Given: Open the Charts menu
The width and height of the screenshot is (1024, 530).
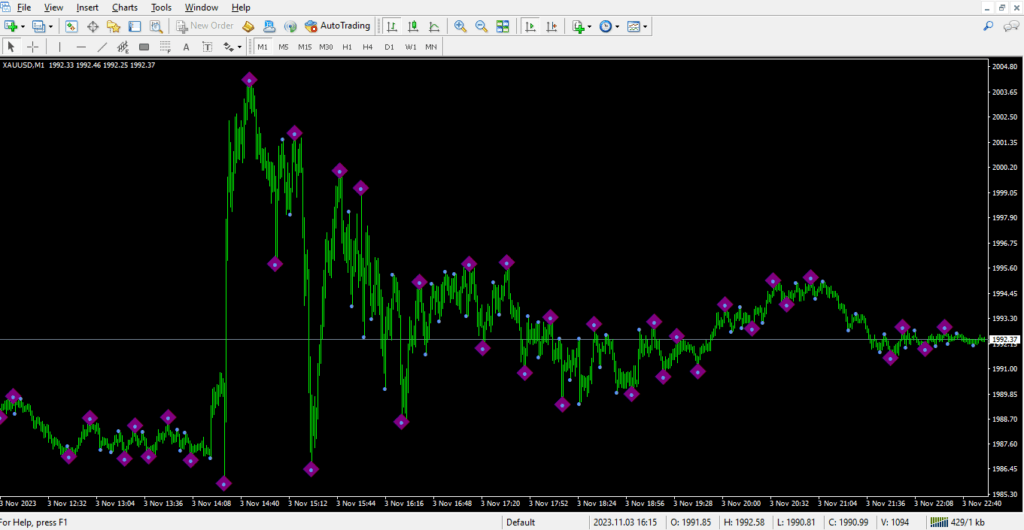Looking at the screenshot, I should coord(125,7).
